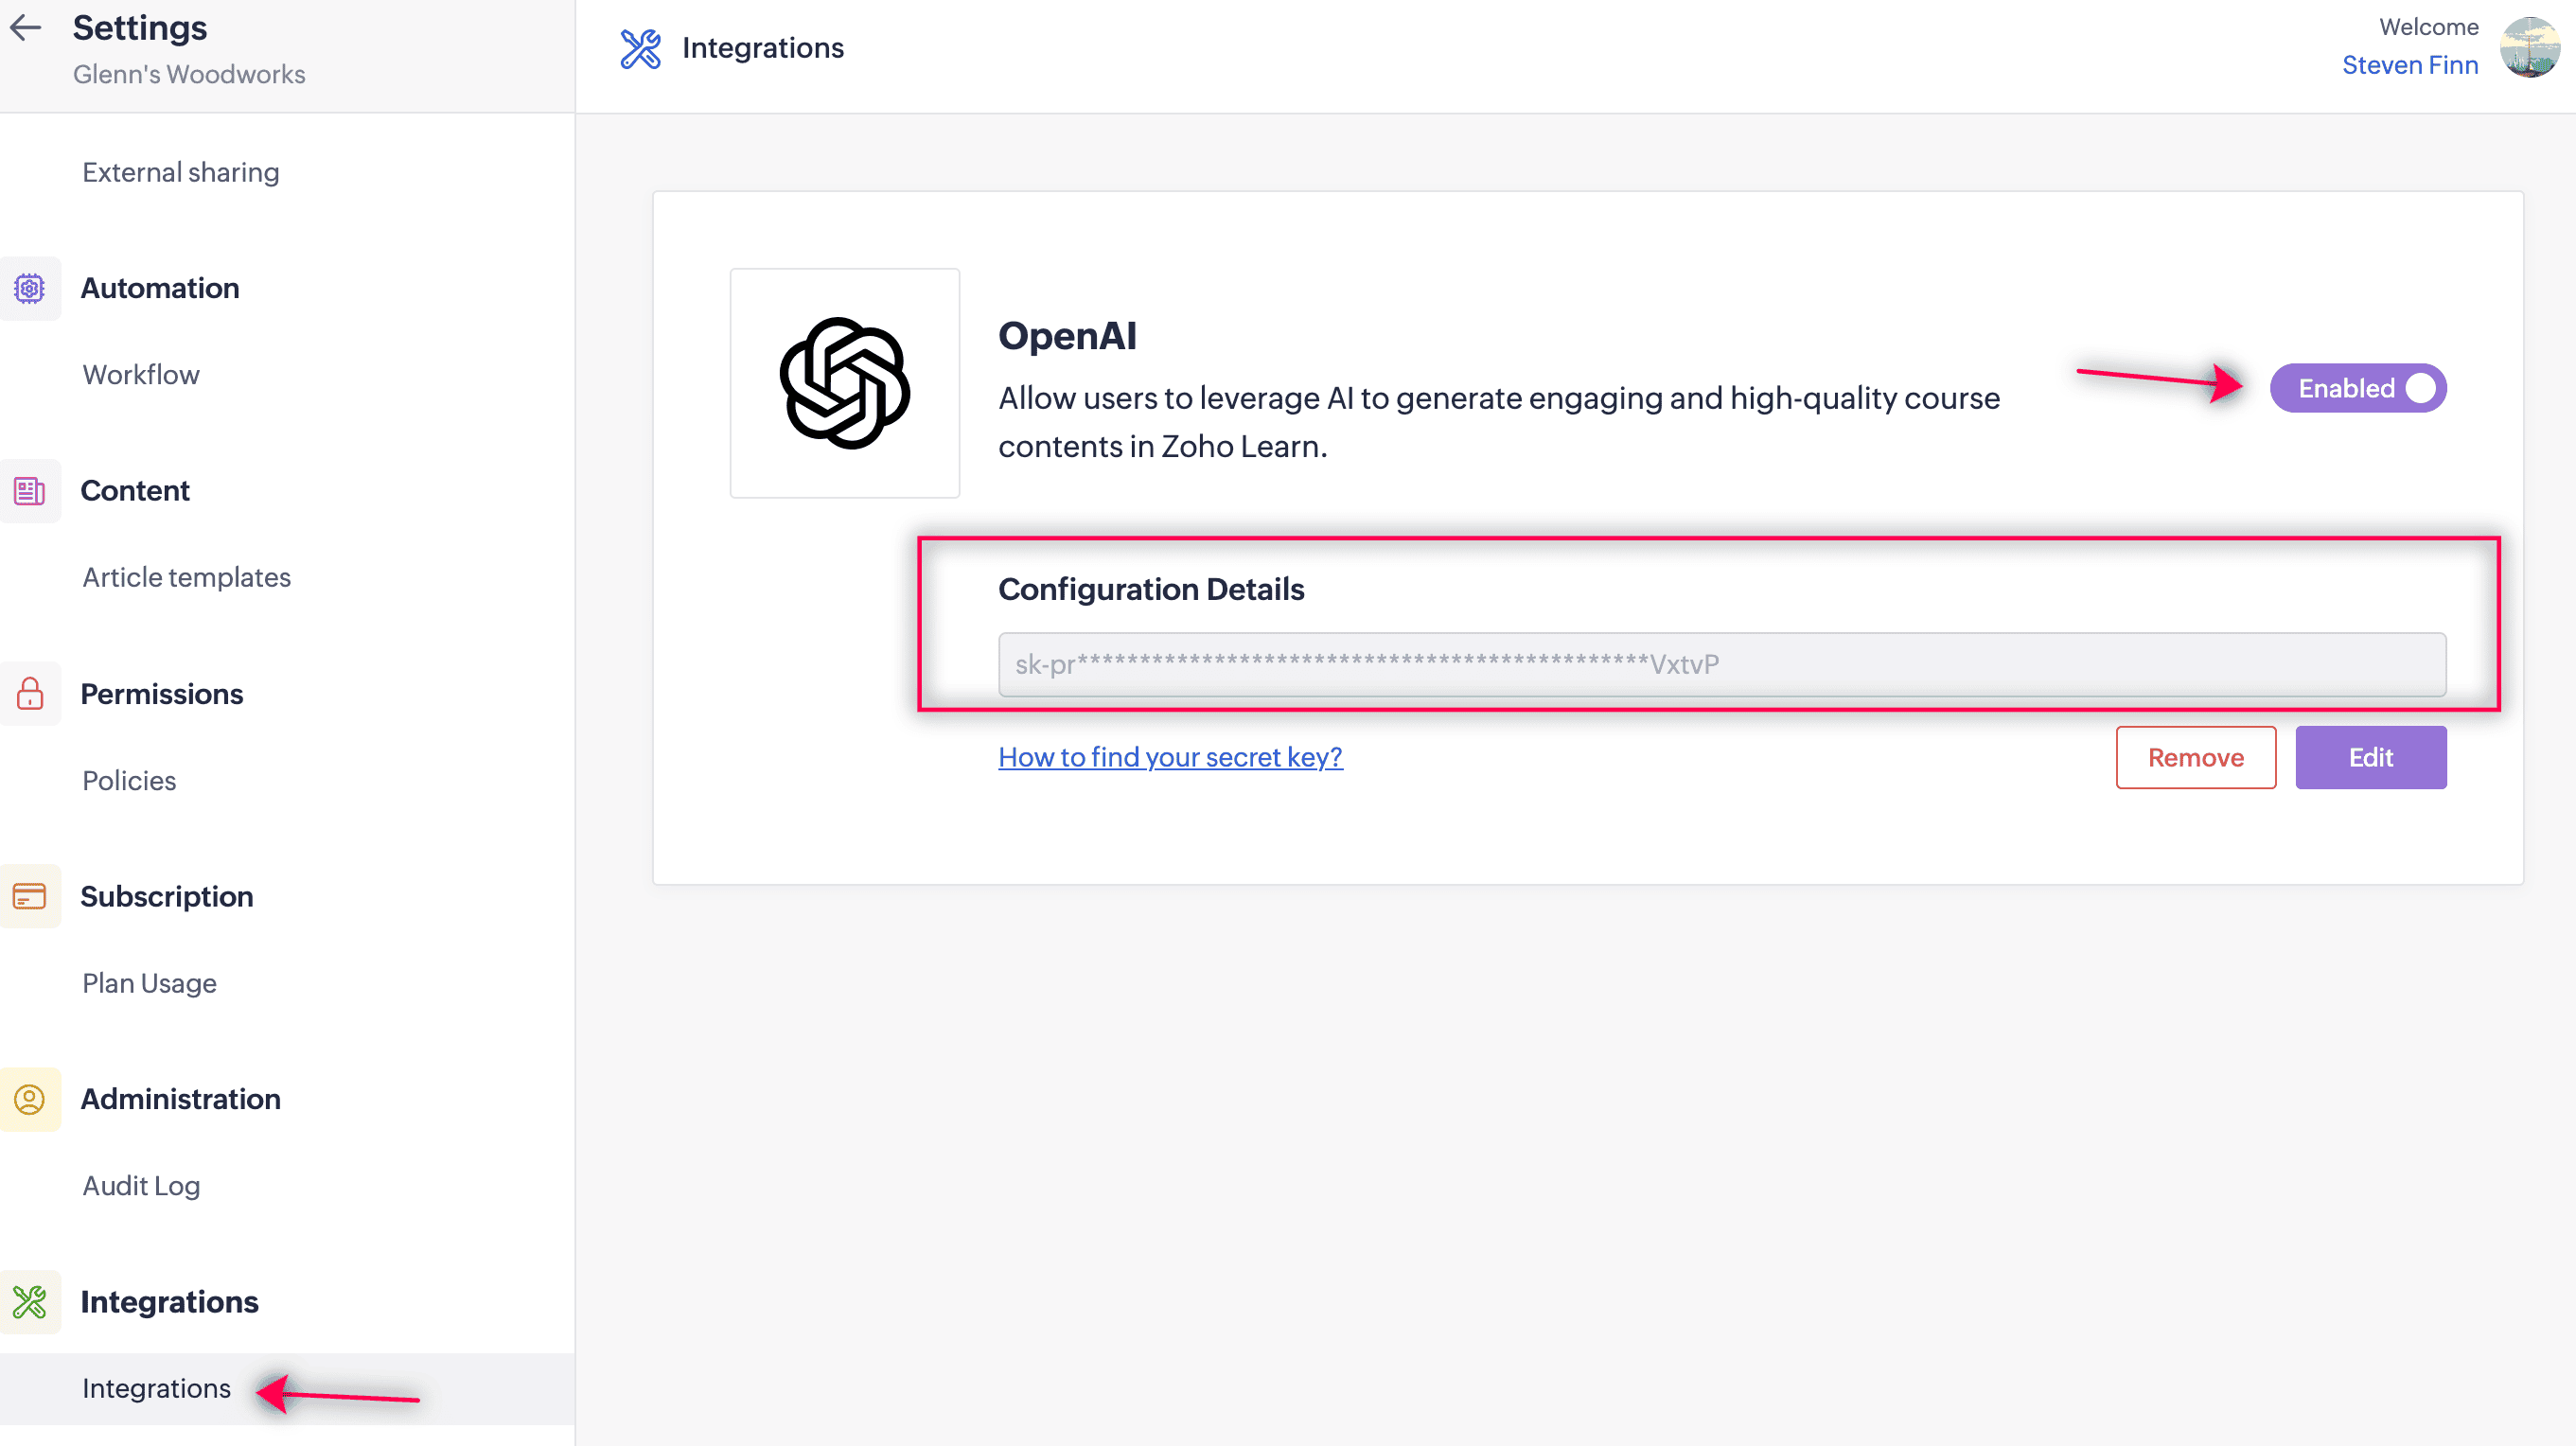Open 'How to find your secret key?' link

[1170, 757]
